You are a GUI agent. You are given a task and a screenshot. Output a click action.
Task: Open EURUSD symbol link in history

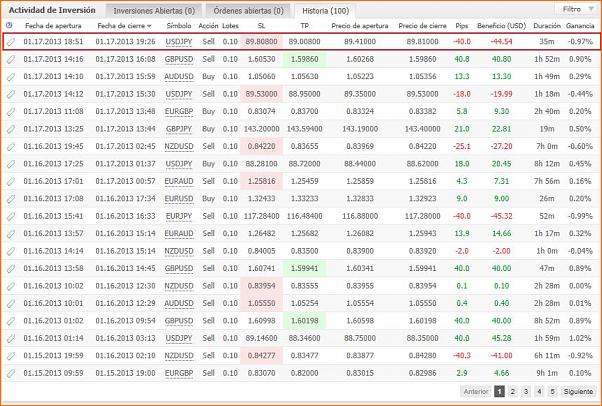tap(179, 199)
